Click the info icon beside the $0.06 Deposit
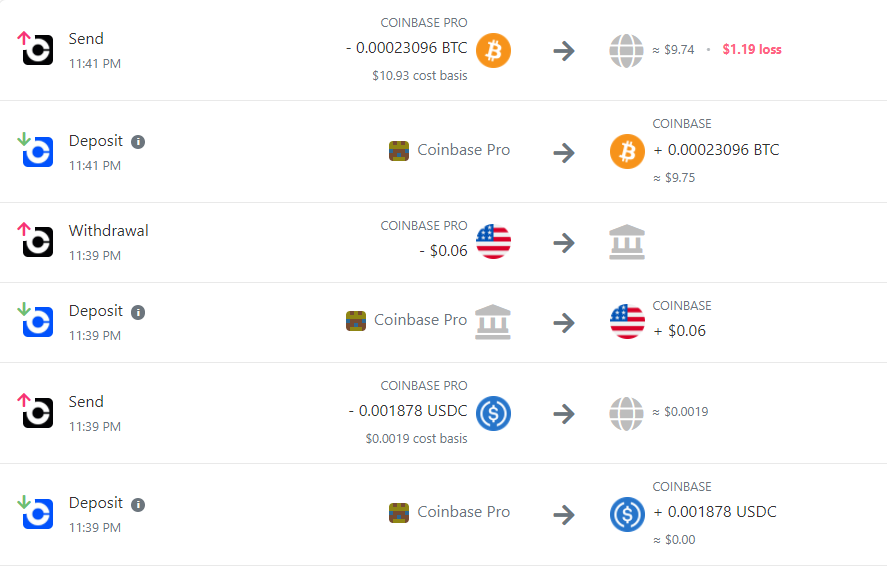This screenshot has width=887, height=568. (x=138, y=312)
